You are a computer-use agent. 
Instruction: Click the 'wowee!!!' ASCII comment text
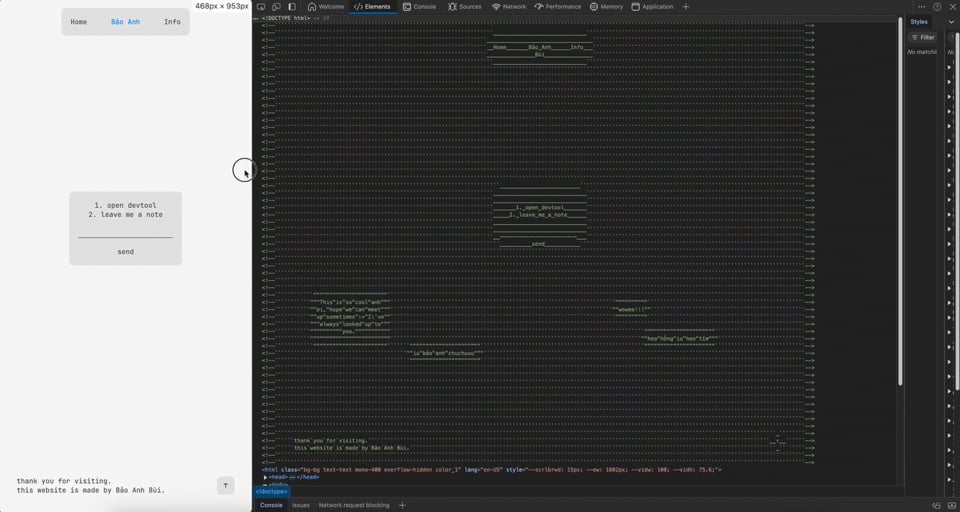point(631,310)
